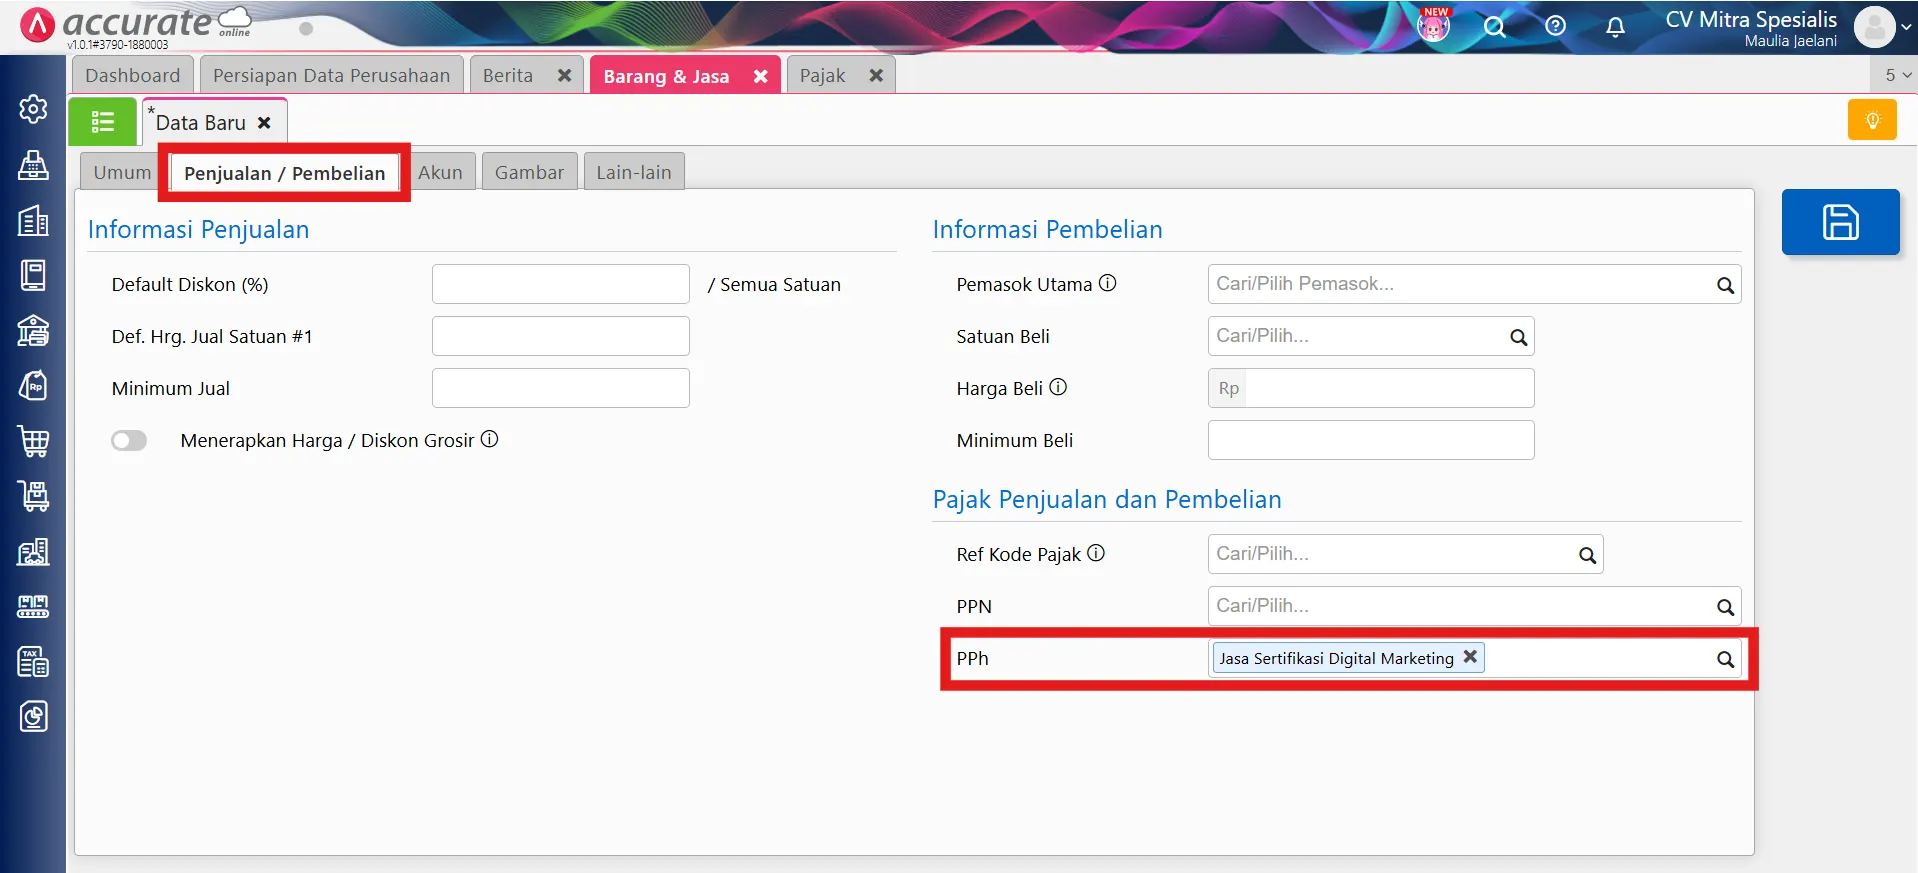Open the Satuan Beli lookup dropdown
This screenshot has height=873, width=1918.
click(x=1517, y=337)
